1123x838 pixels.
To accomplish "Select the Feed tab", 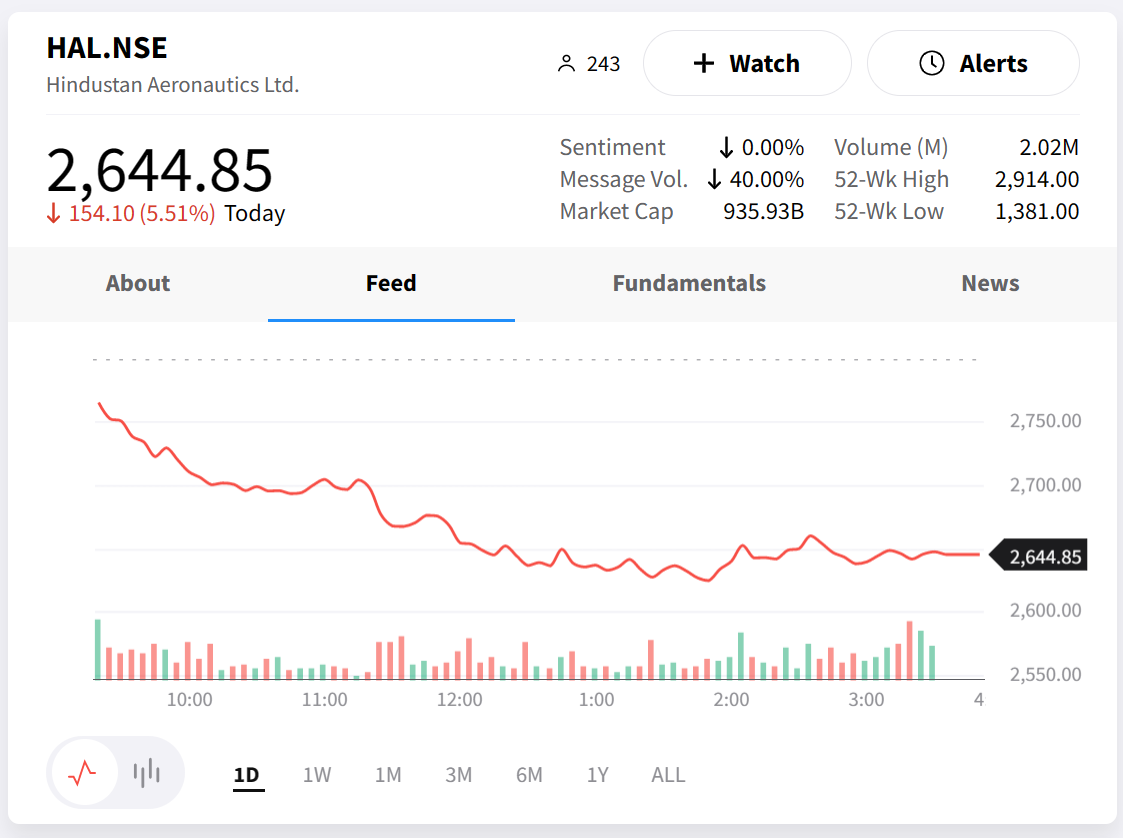I will (x=391, y=284).
